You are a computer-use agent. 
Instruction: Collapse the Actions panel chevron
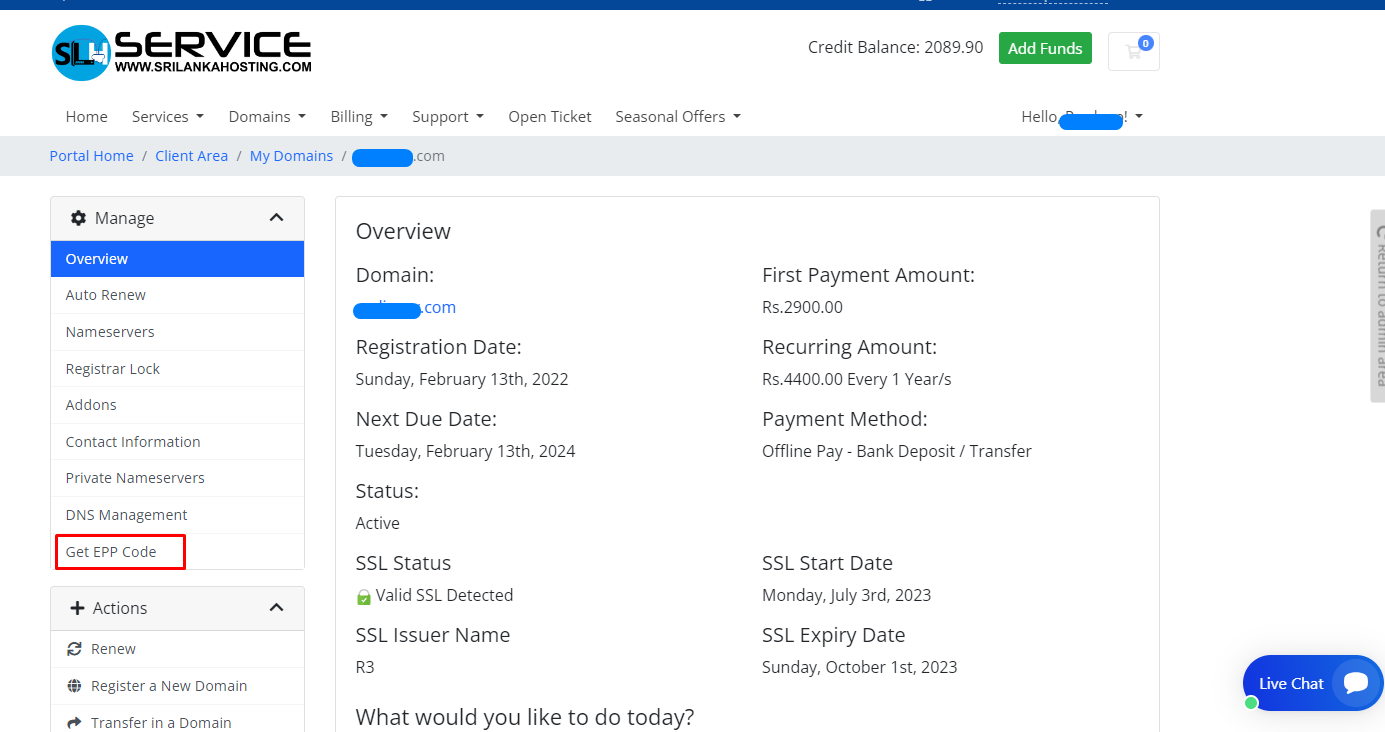coord(277,608)
